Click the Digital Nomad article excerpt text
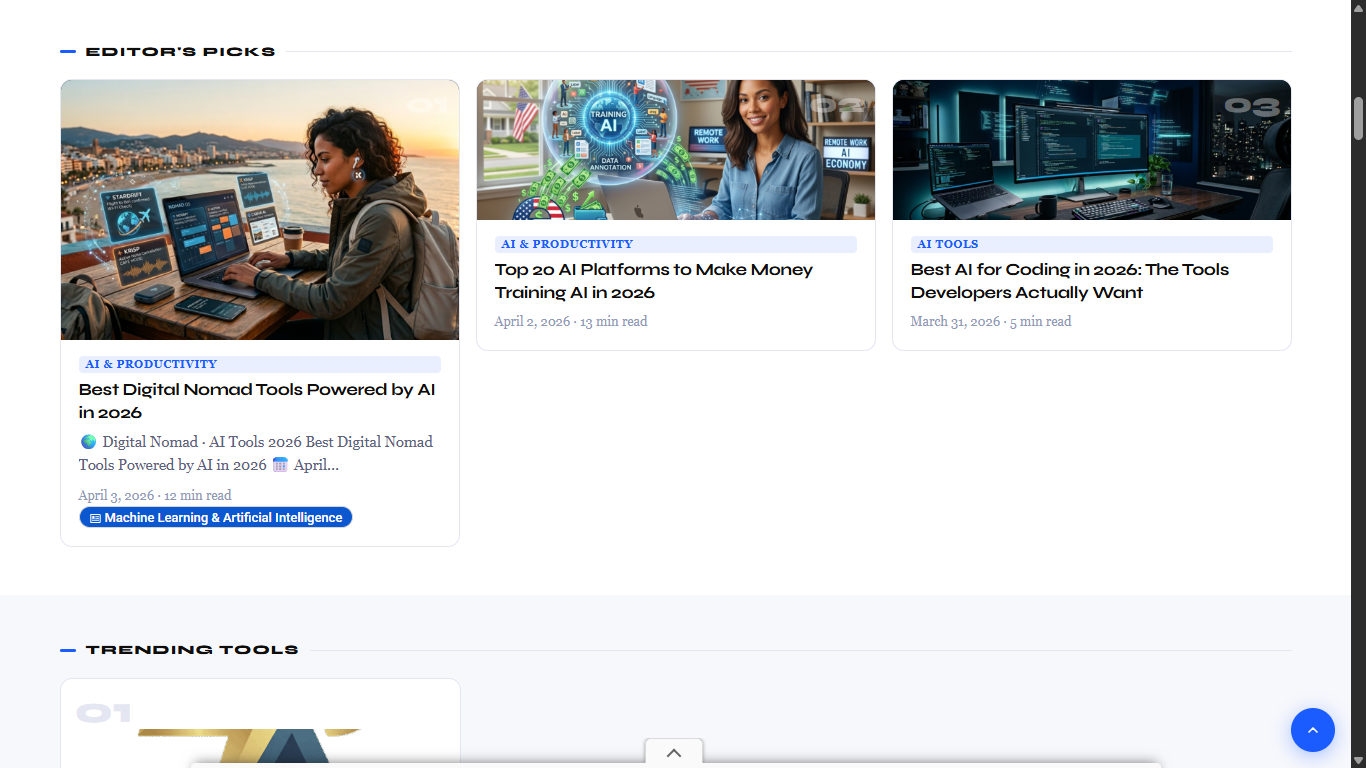Screen dimensions: 1366x768 [256, 453]
